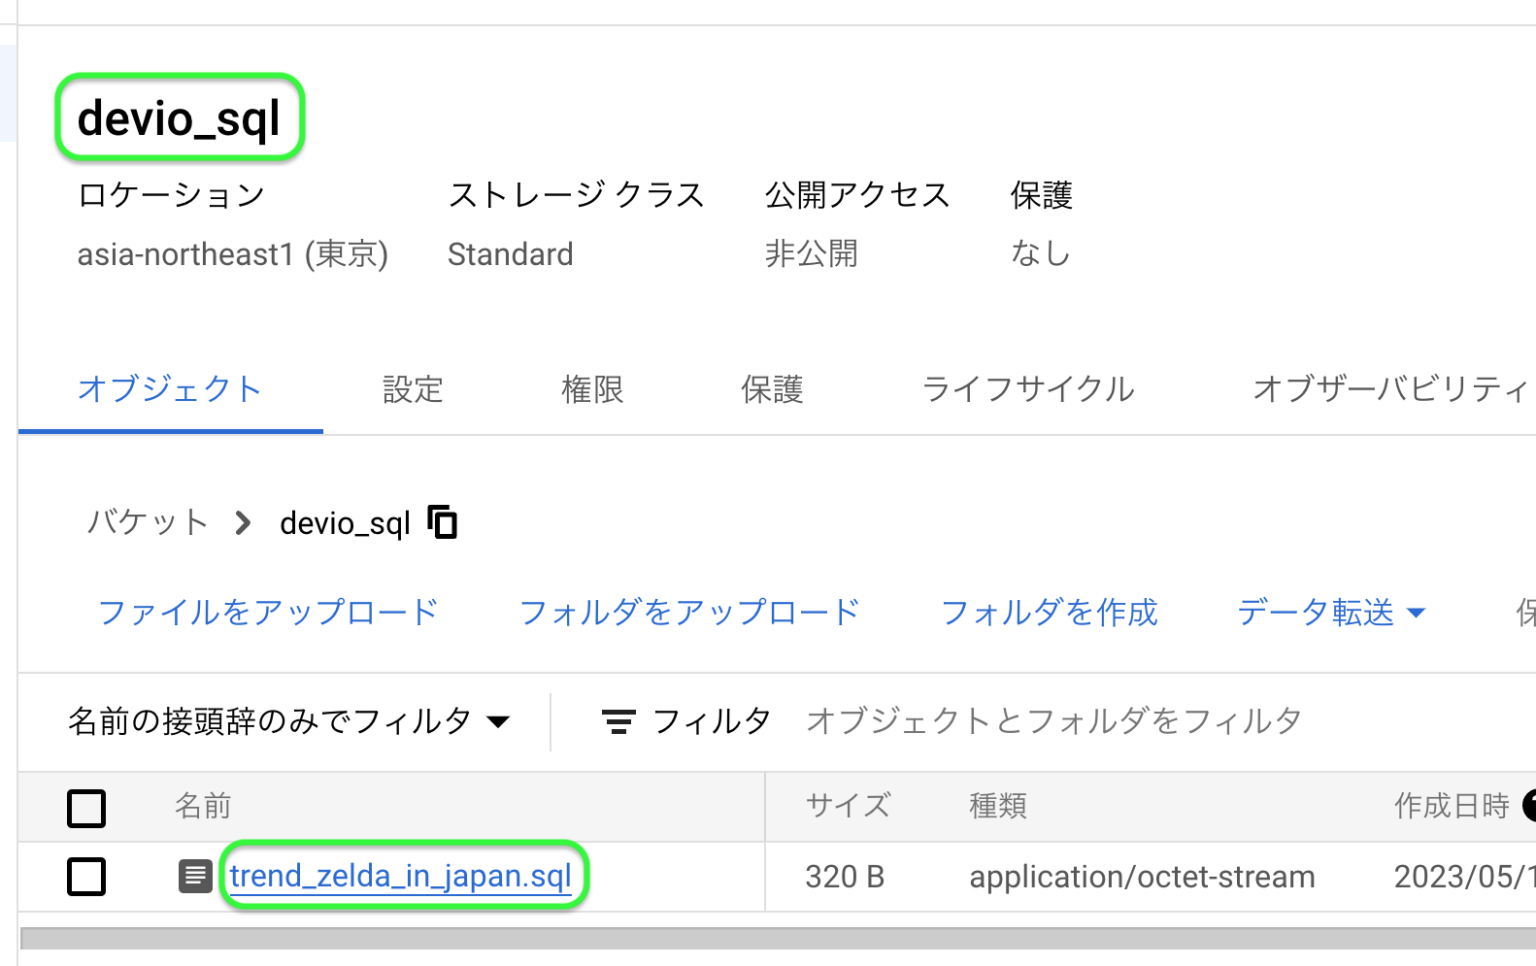Click the object and folder filter input field
This screenshot has width=1536, height=966.
click(x=1053, y=721)
